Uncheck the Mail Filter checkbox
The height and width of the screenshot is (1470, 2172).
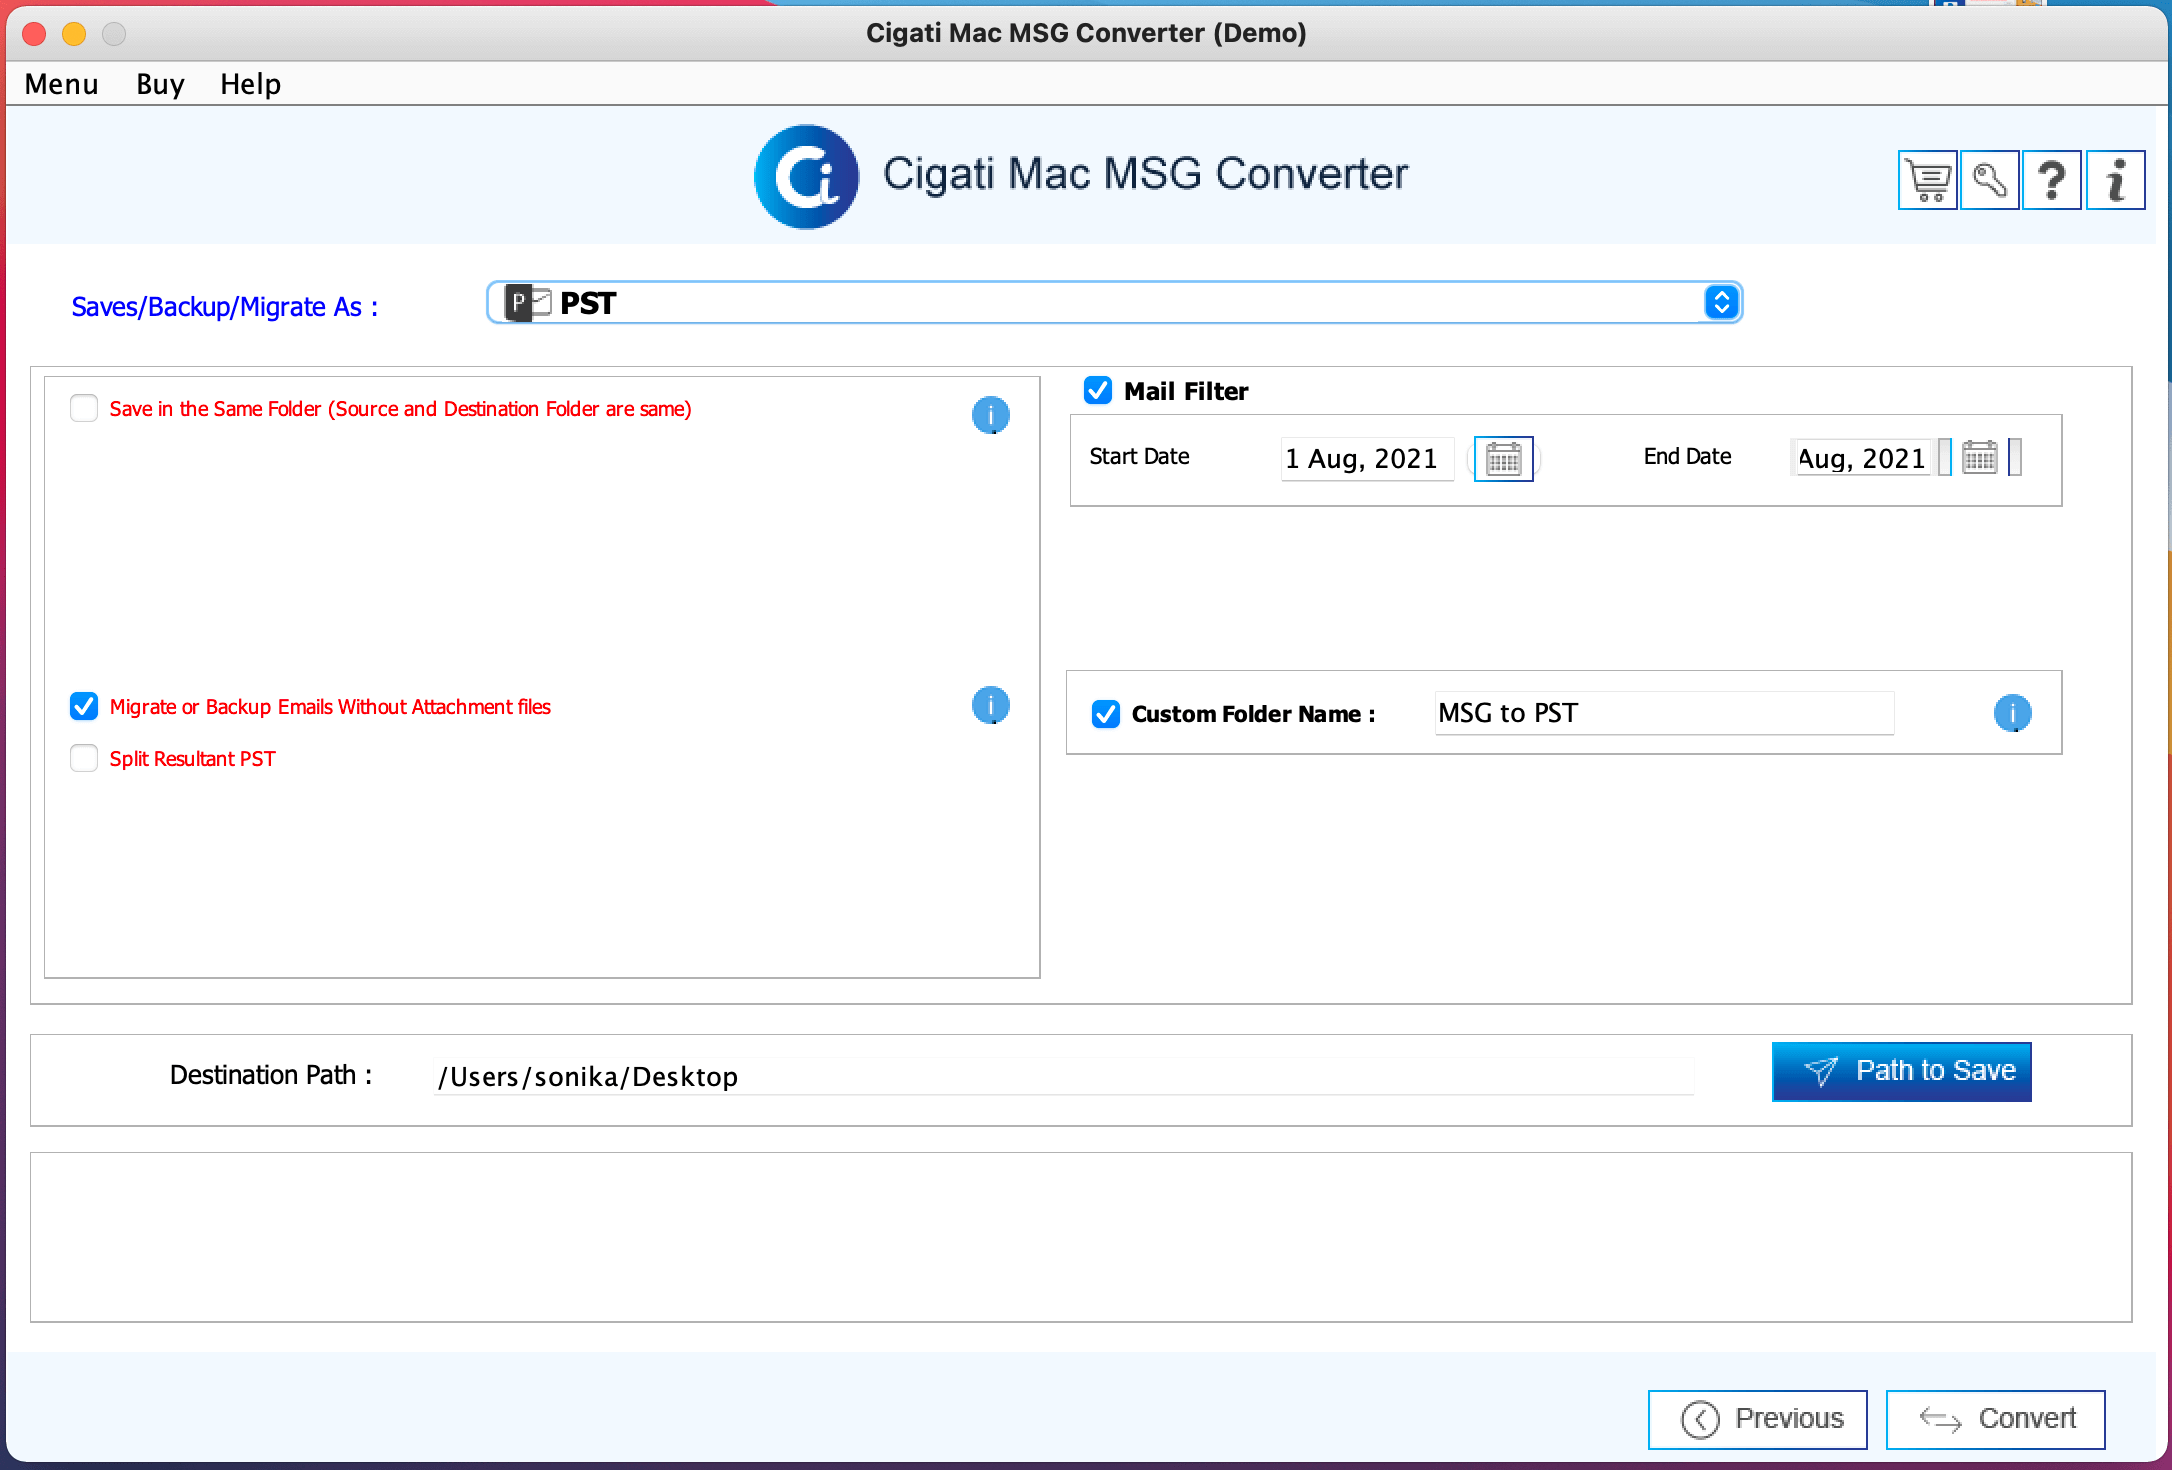point(1098,390)
